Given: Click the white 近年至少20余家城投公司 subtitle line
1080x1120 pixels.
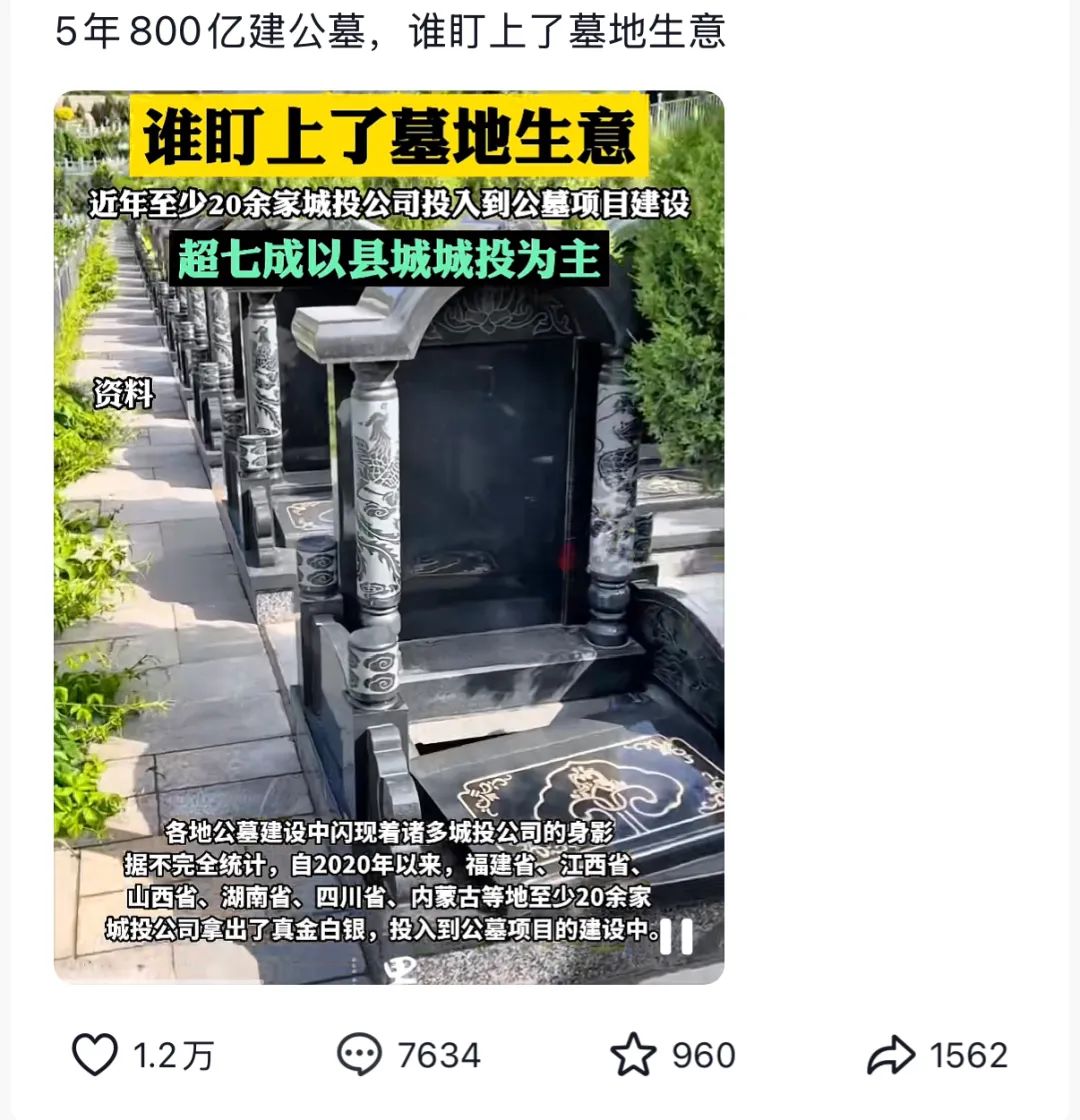Looking at the screenshot, I should click(389, 204).
